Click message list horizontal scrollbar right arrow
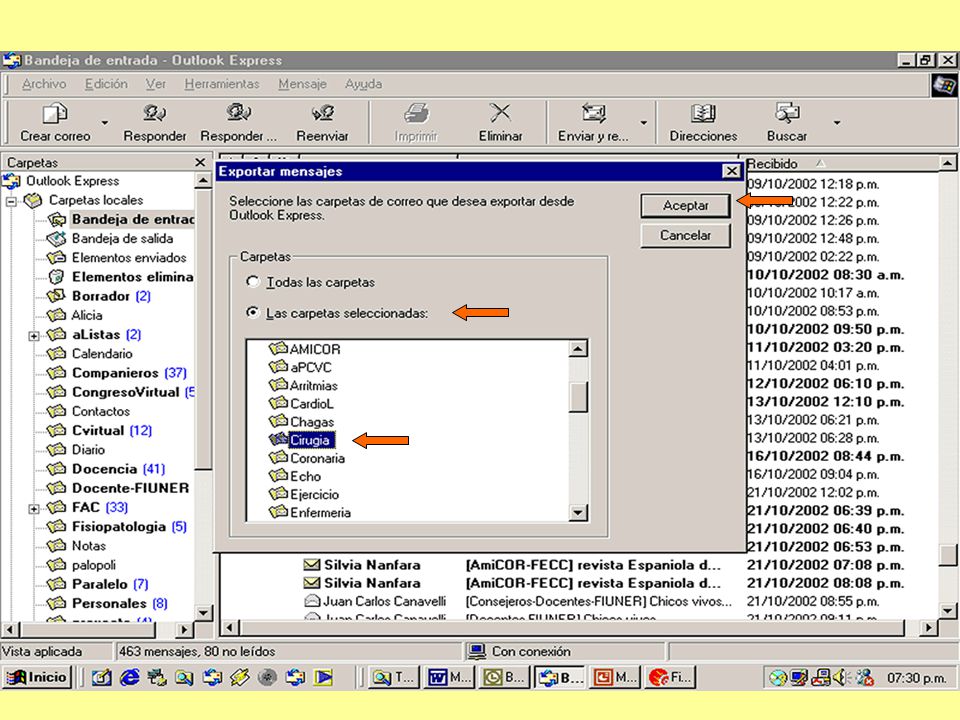 pyautogui.click(x=929, y=627)
